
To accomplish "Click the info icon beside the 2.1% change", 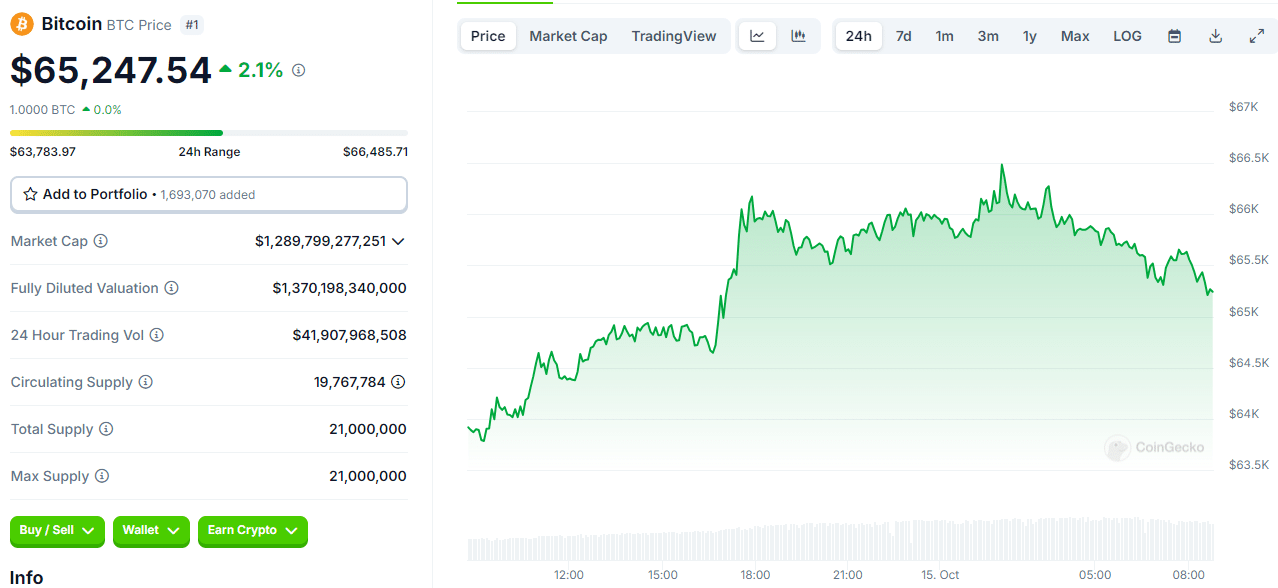I will coord(299,71).
